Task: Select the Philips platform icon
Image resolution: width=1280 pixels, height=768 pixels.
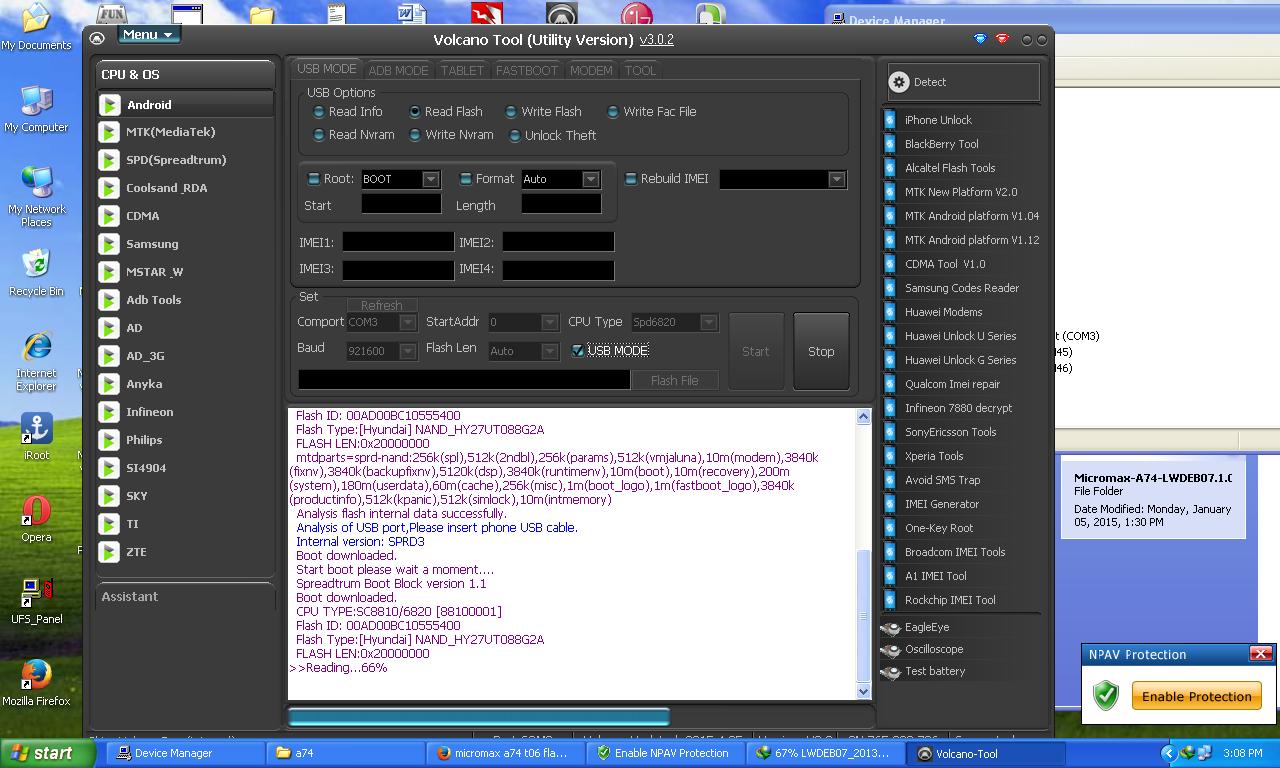Action: [x=109, y=440]
